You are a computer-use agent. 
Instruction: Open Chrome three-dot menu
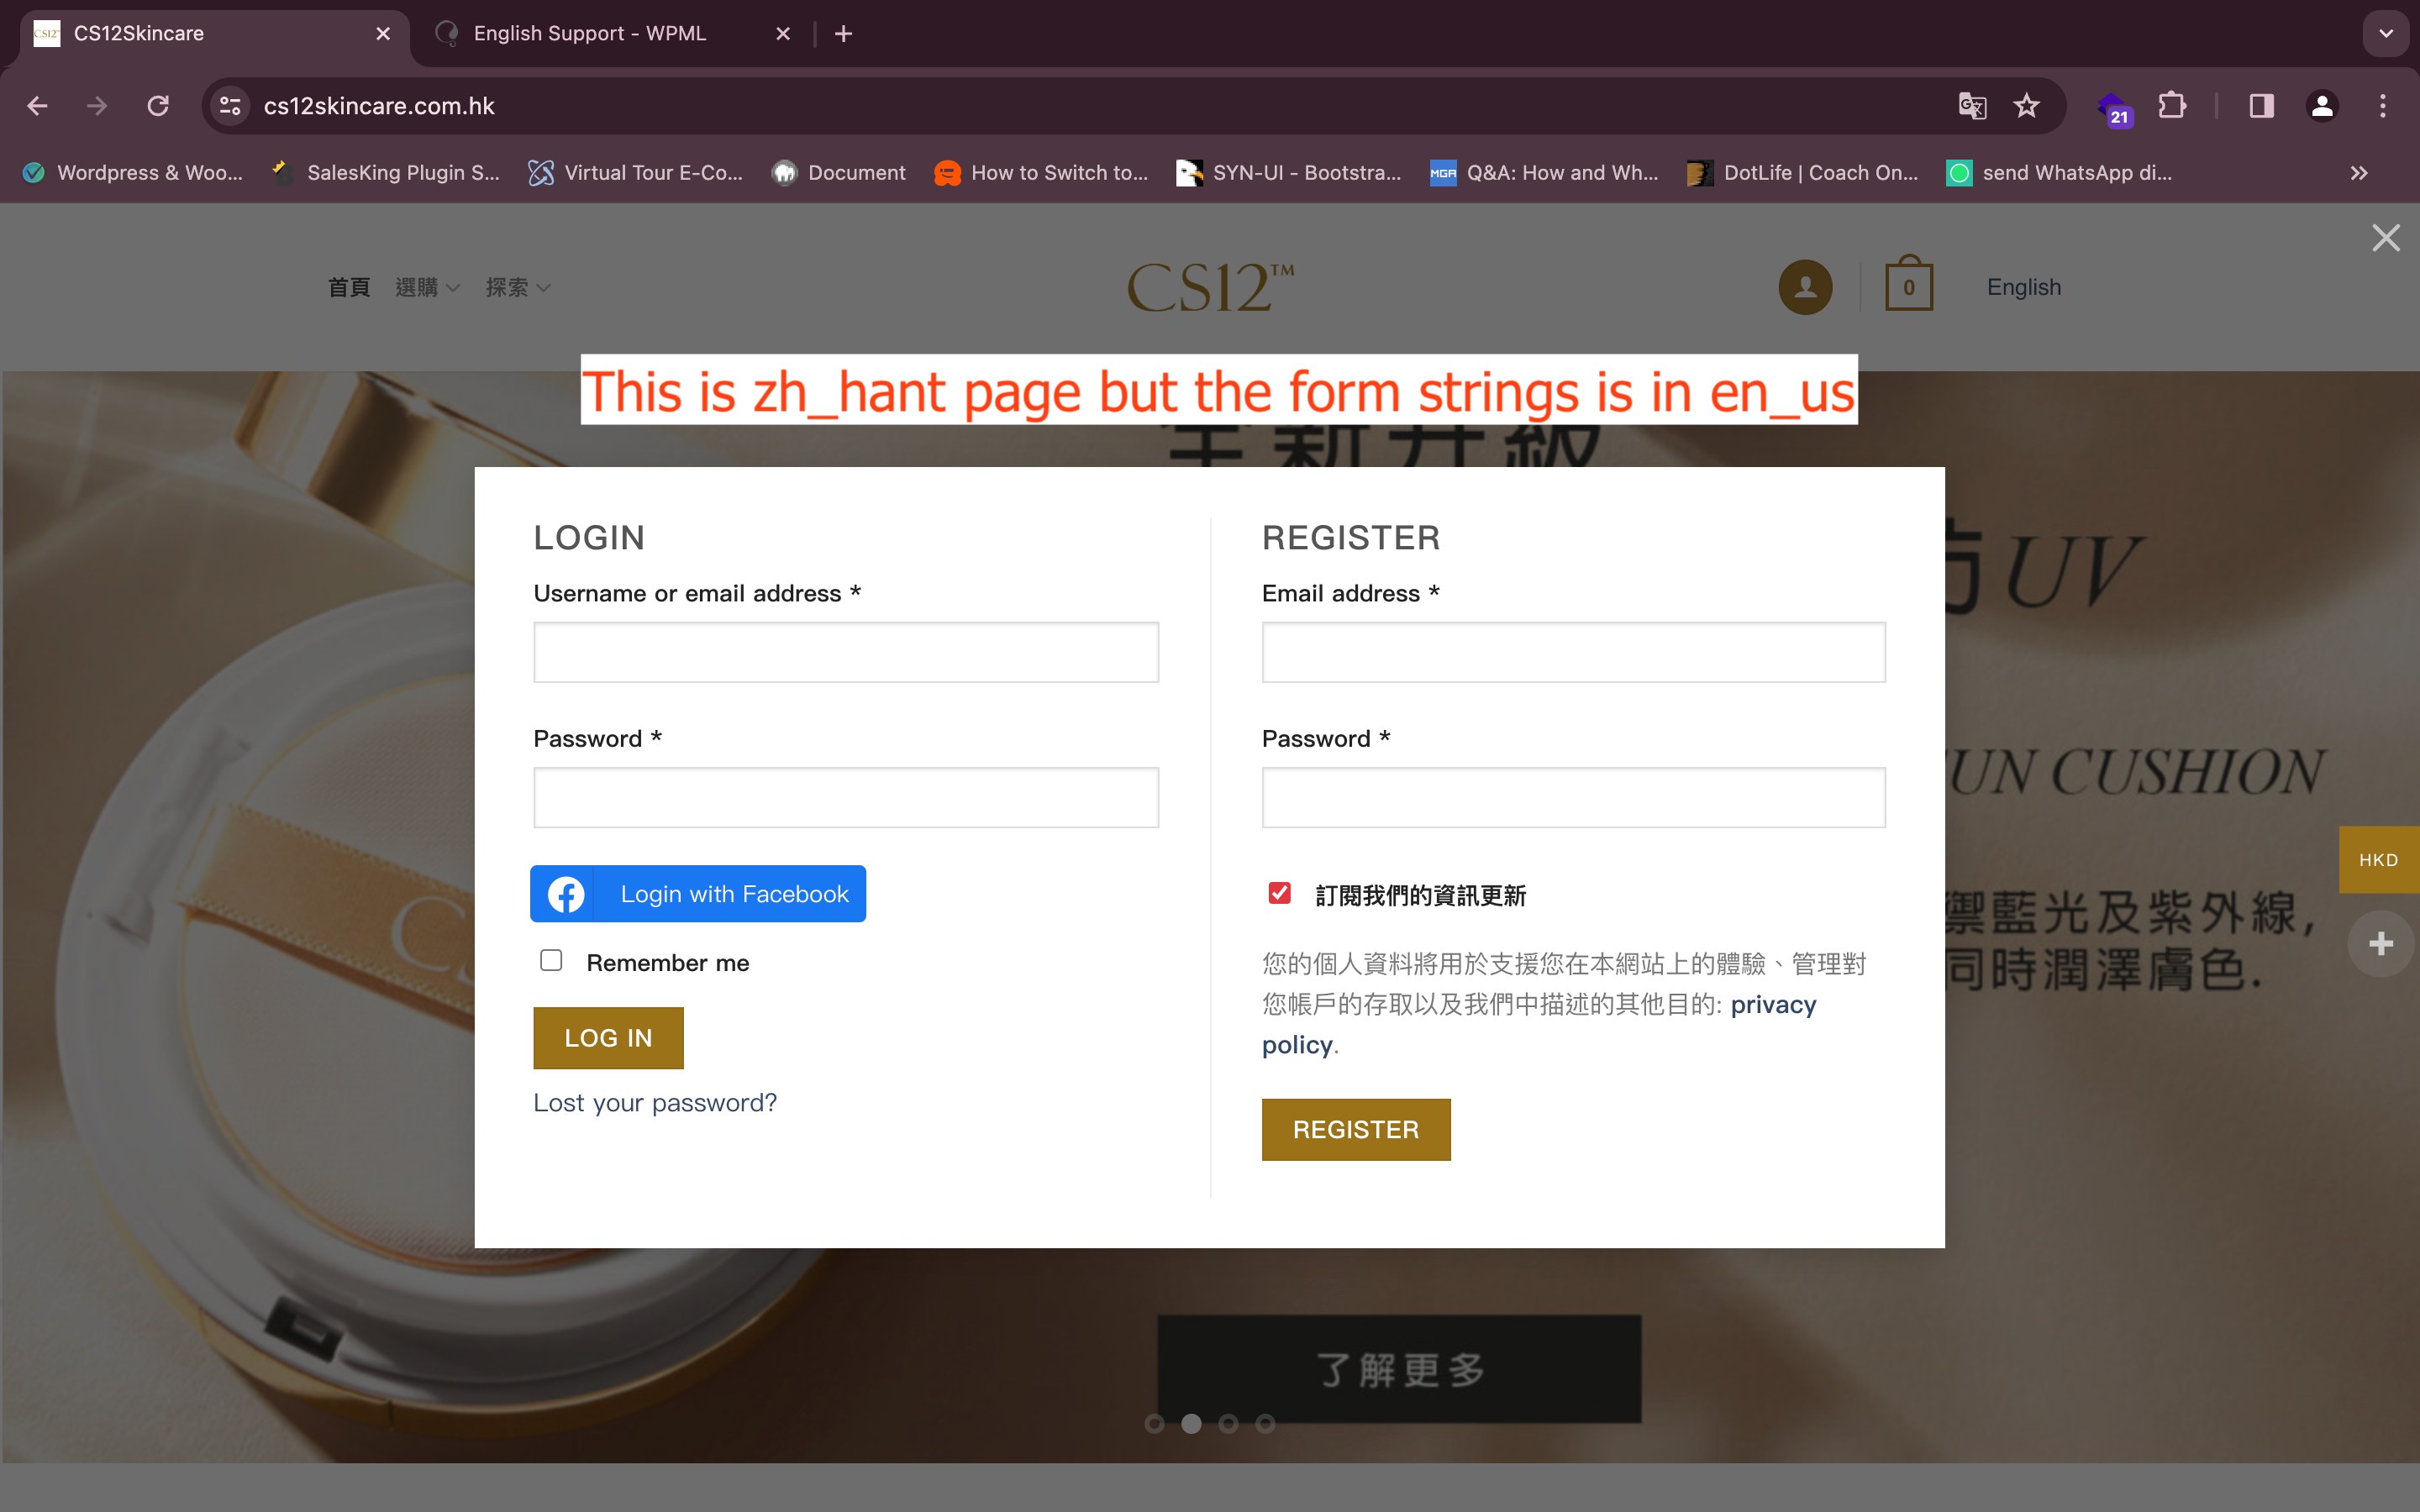point(2383,106)
